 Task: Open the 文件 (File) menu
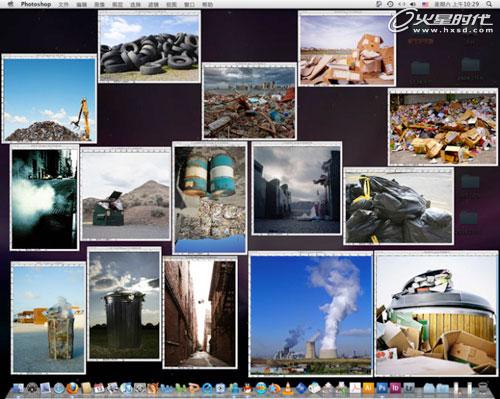63,4
